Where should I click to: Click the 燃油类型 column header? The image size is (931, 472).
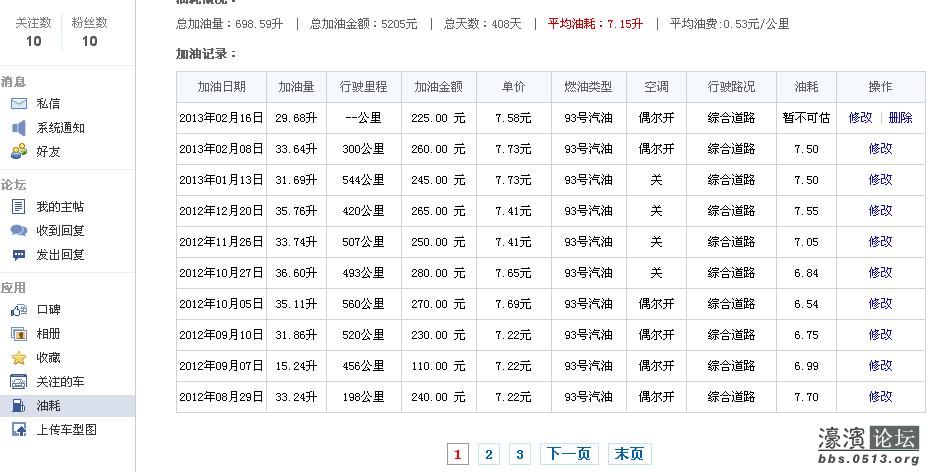click(x=588, y=87)
